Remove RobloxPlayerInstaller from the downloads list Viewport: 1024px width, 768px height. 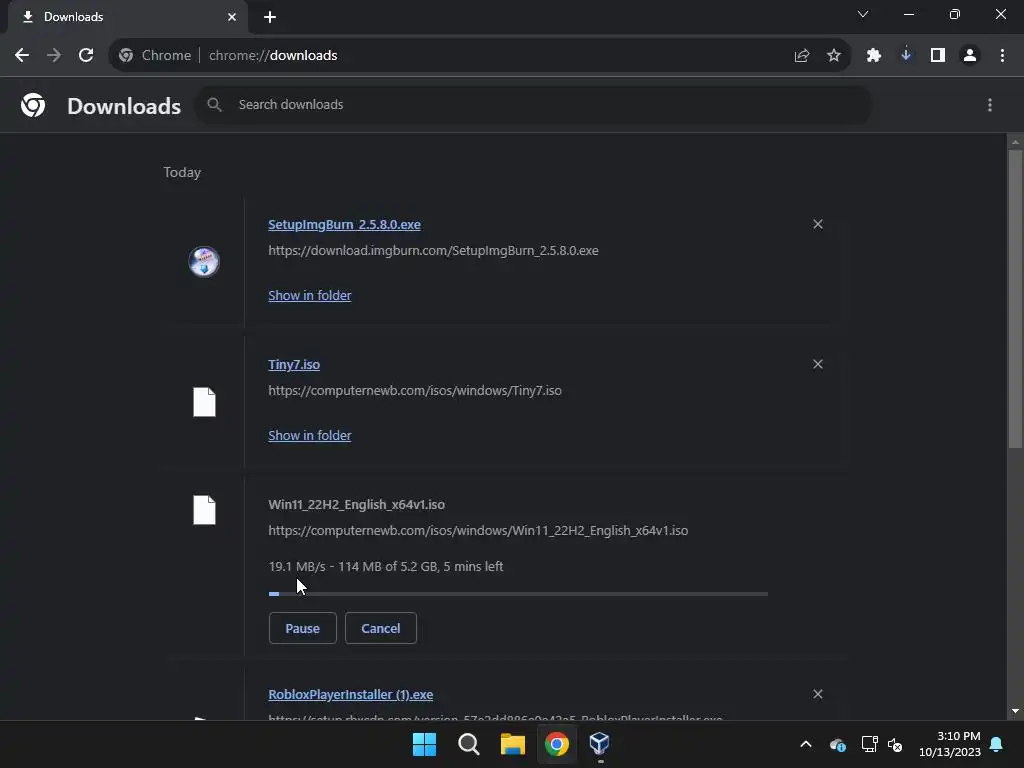click(818, 694)
